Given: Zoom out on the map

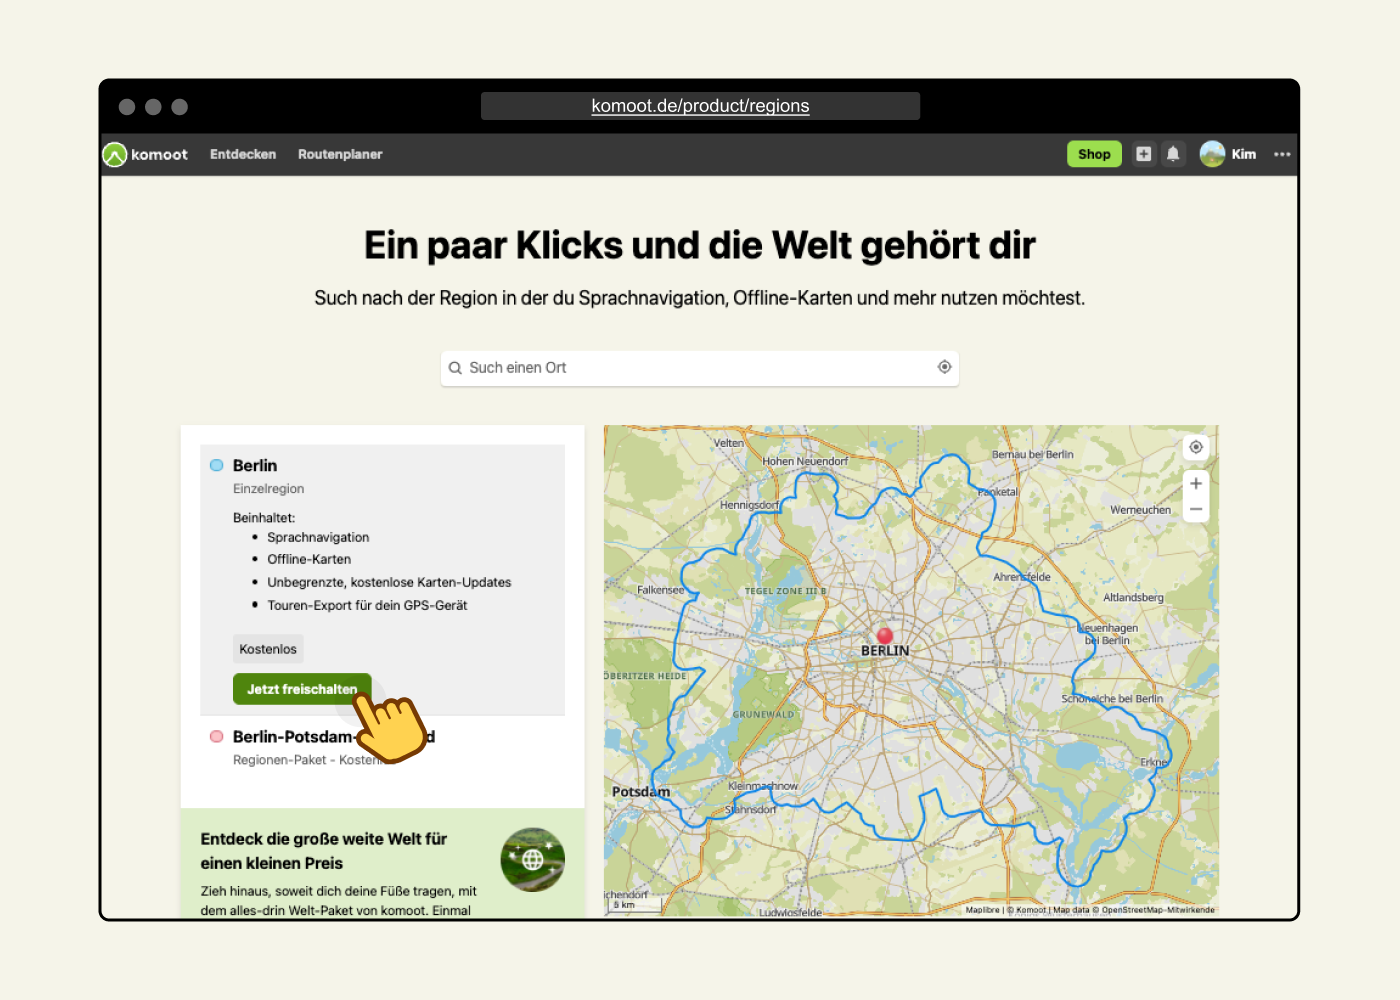Looking at the screenshot, I should click(x=1196, y=509).
